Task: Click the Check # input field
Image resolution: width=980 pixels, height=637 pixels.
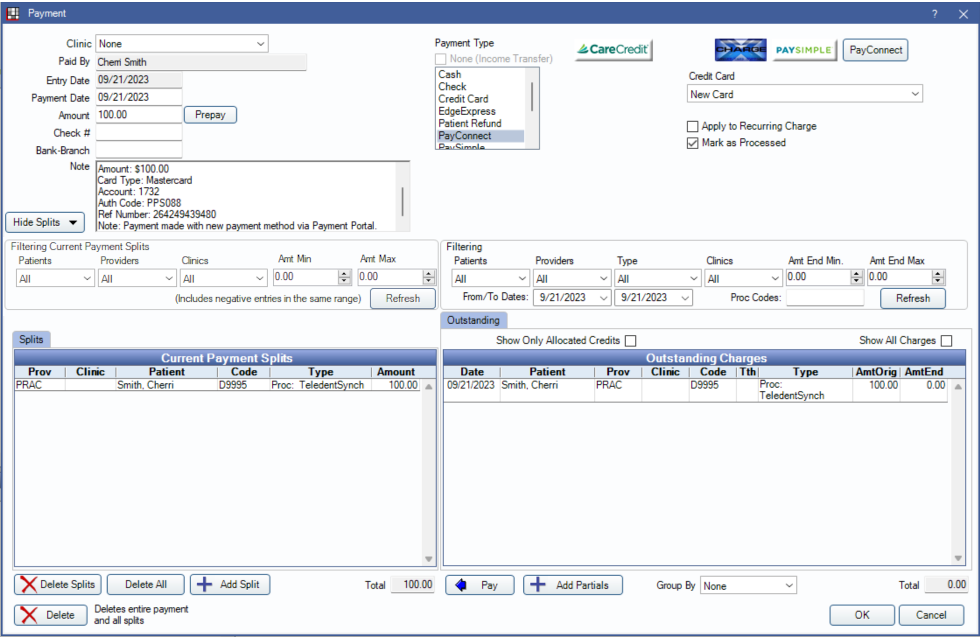Action: click(139, 133)
